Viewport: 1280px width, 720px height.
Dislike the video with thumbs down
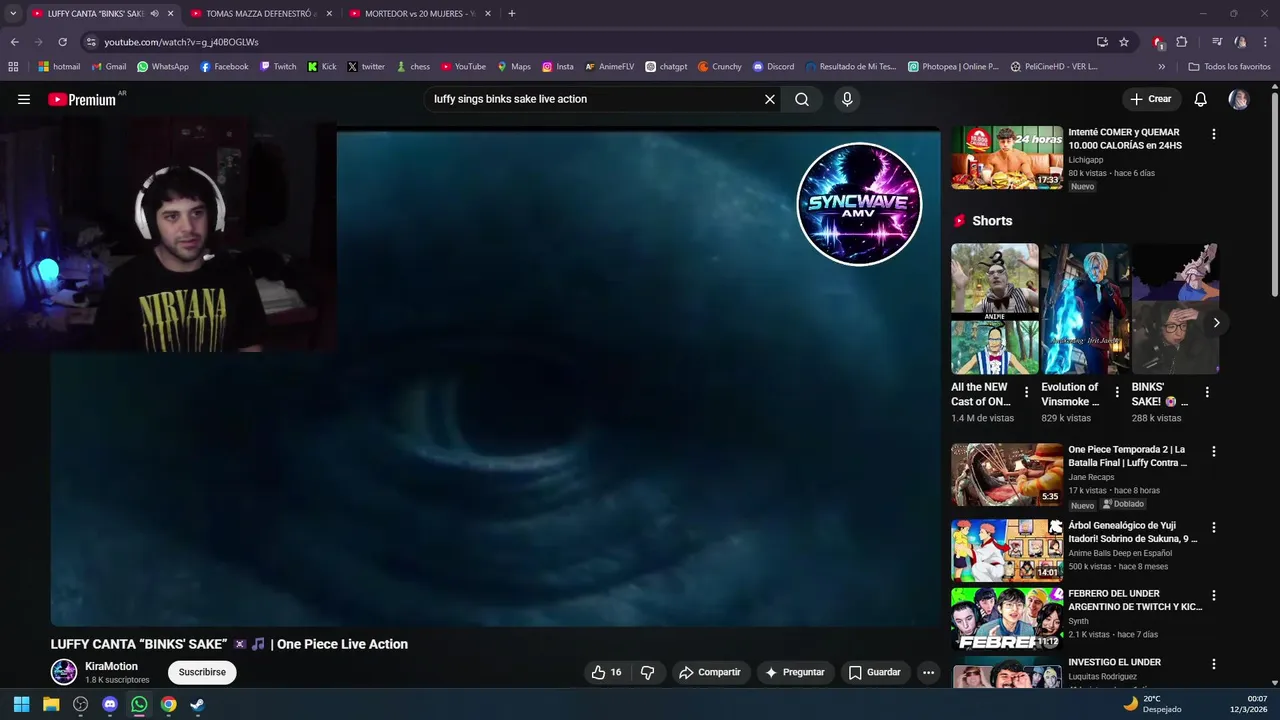point(647,672)
